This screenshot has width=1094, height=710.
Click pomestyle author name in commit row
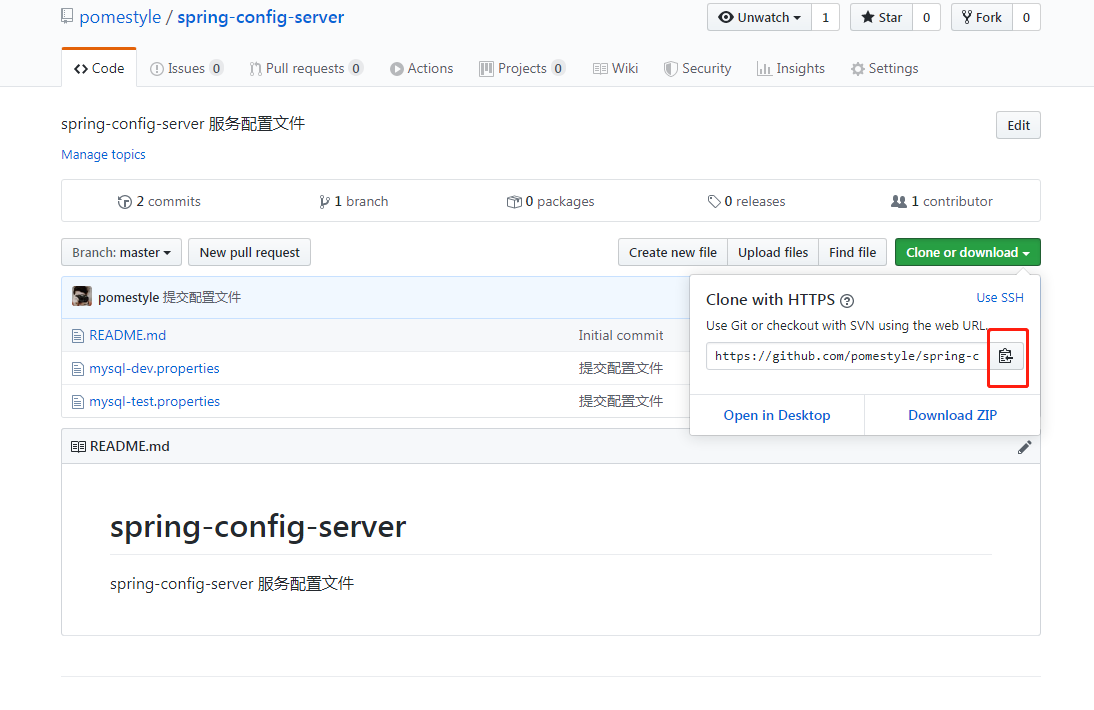[128, 298]
